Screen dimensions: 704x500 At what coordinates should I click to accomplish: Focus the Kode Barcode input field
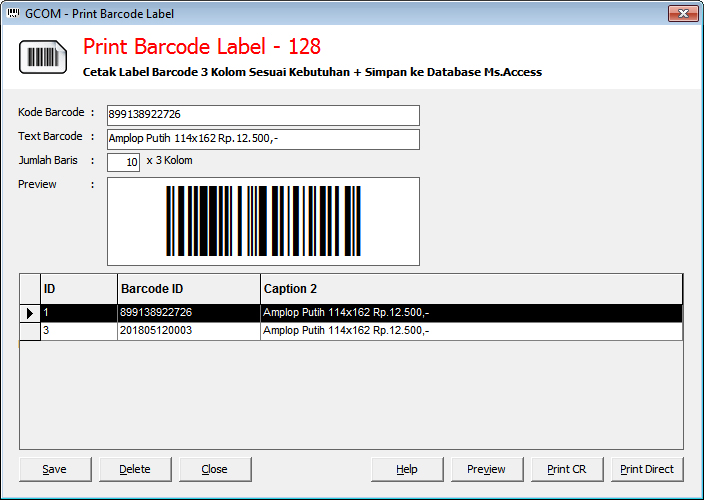[262, 115]
